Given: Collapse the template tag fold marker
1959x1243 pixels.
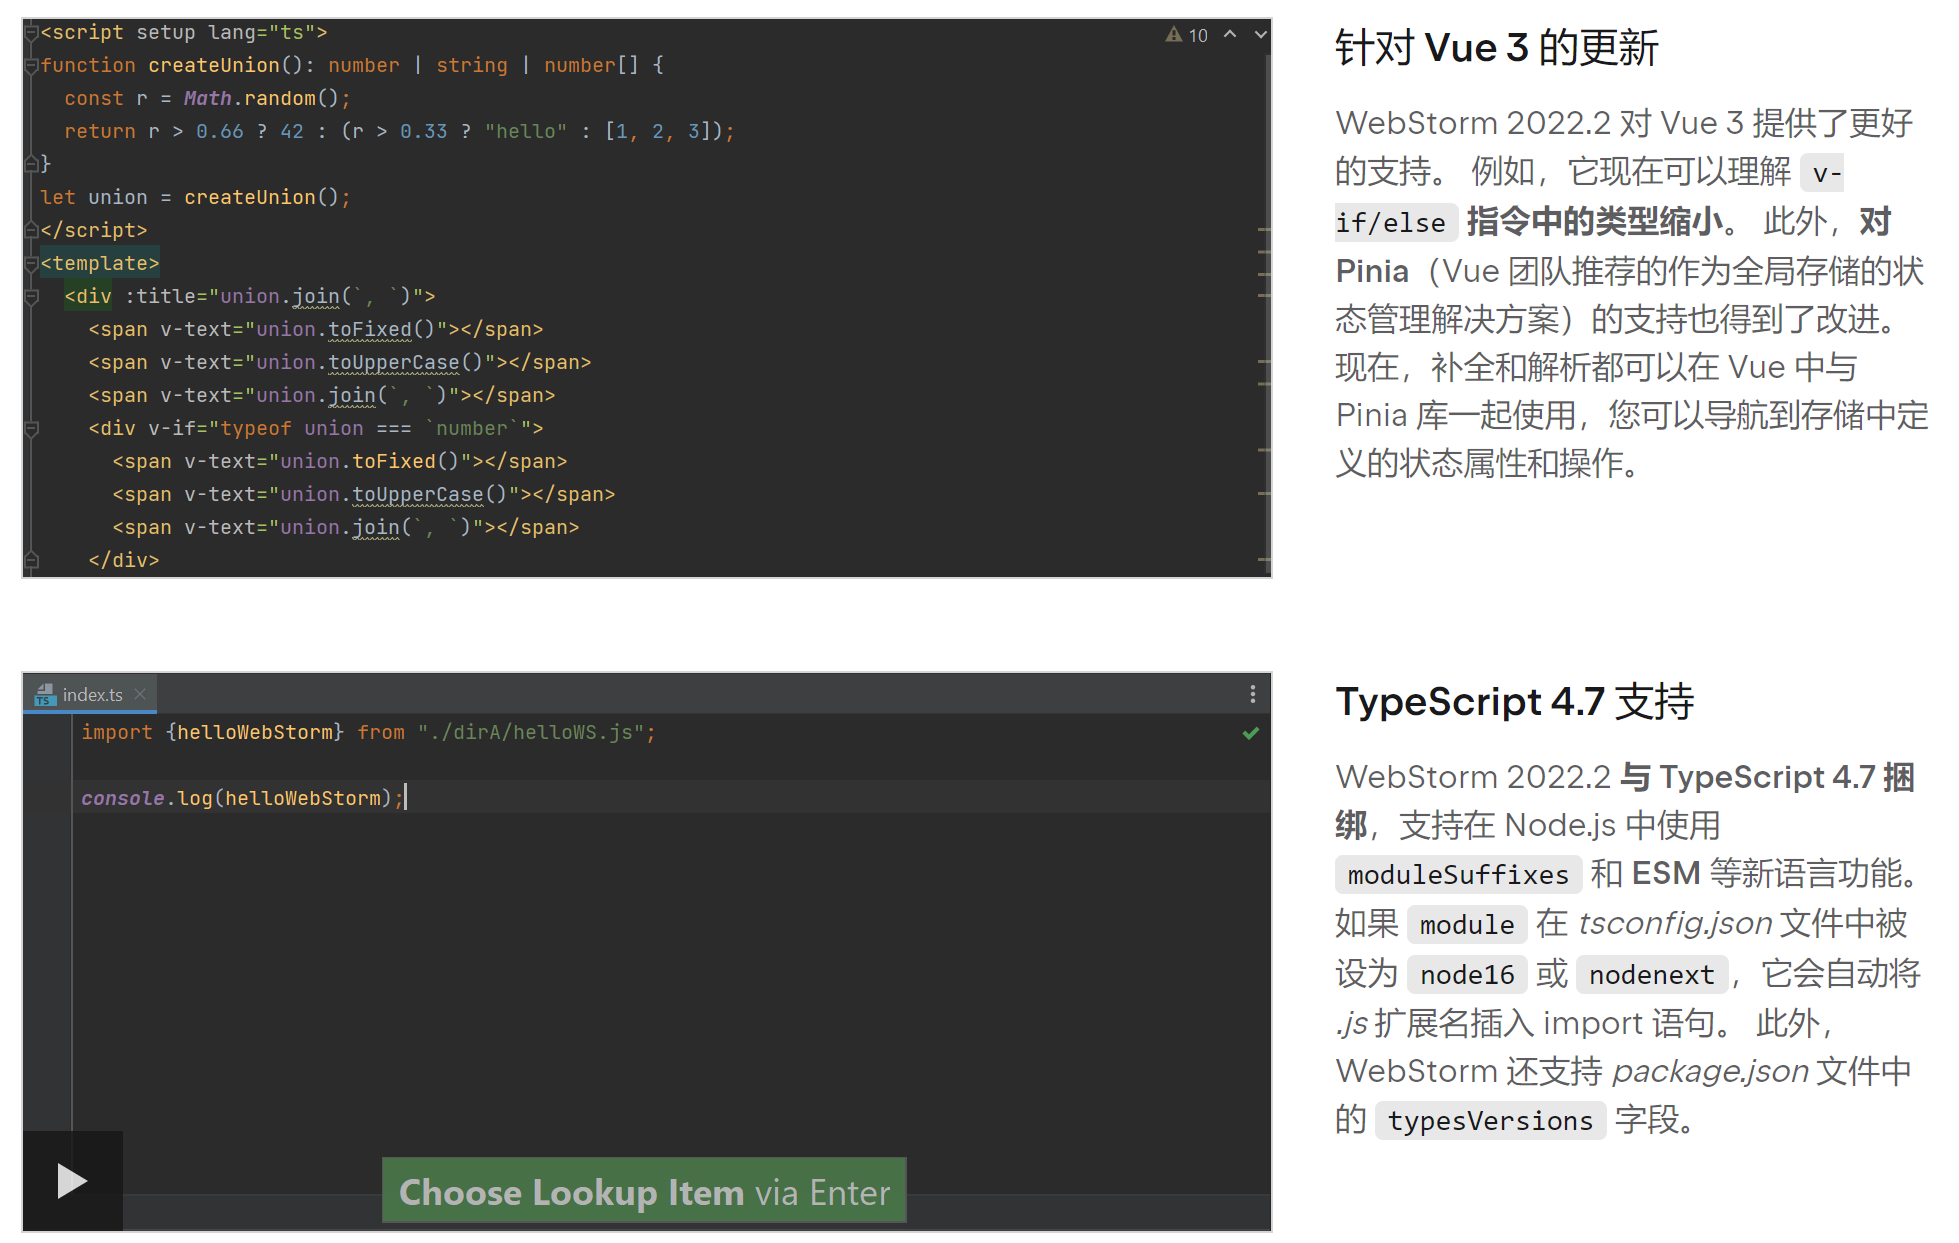Looking at the screenshot, I should point(32,264).
